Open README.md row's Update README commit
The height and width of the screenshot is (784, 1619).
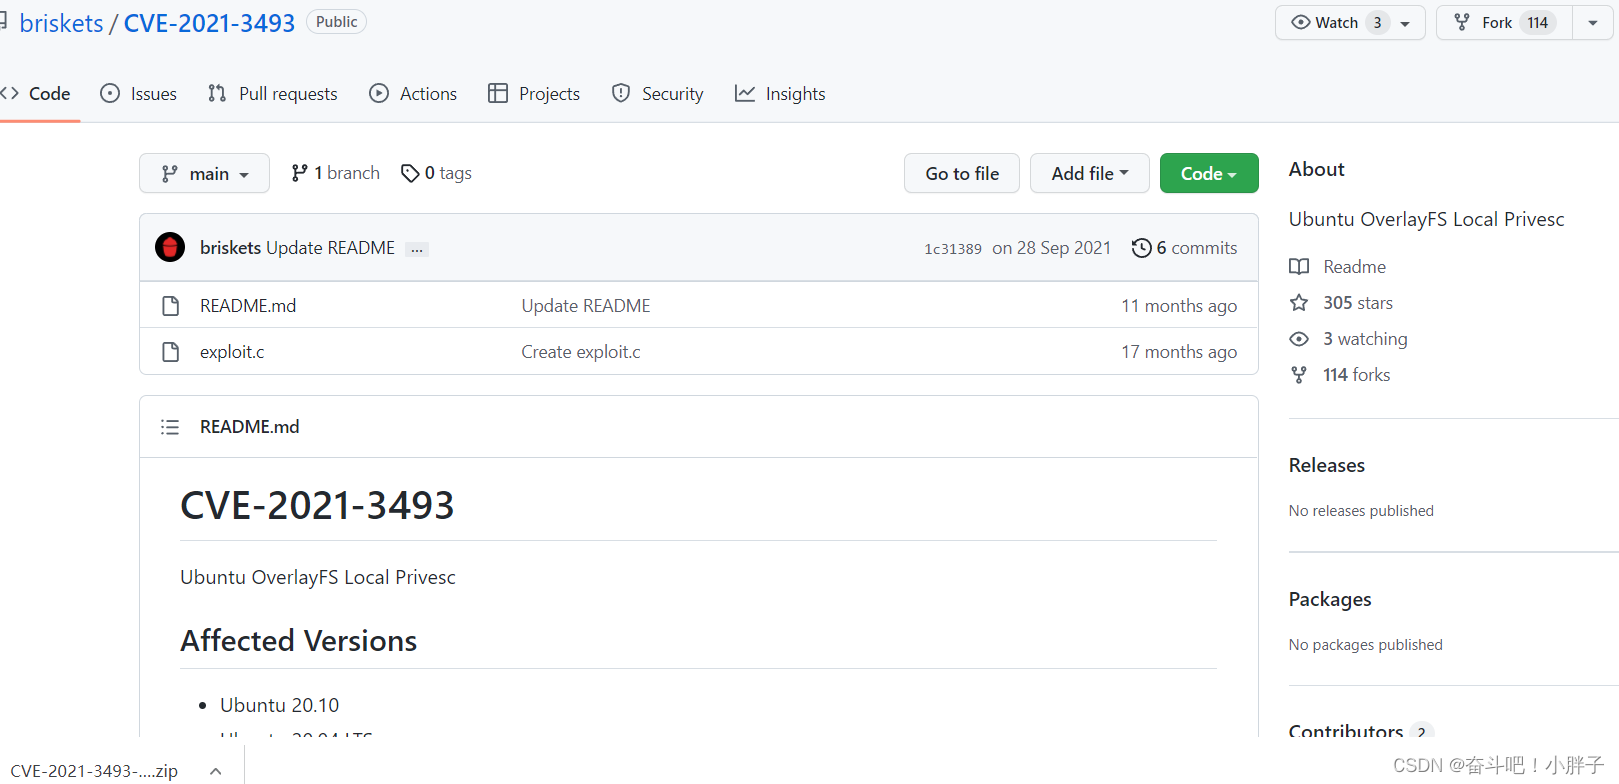click(x=586, y=306)
